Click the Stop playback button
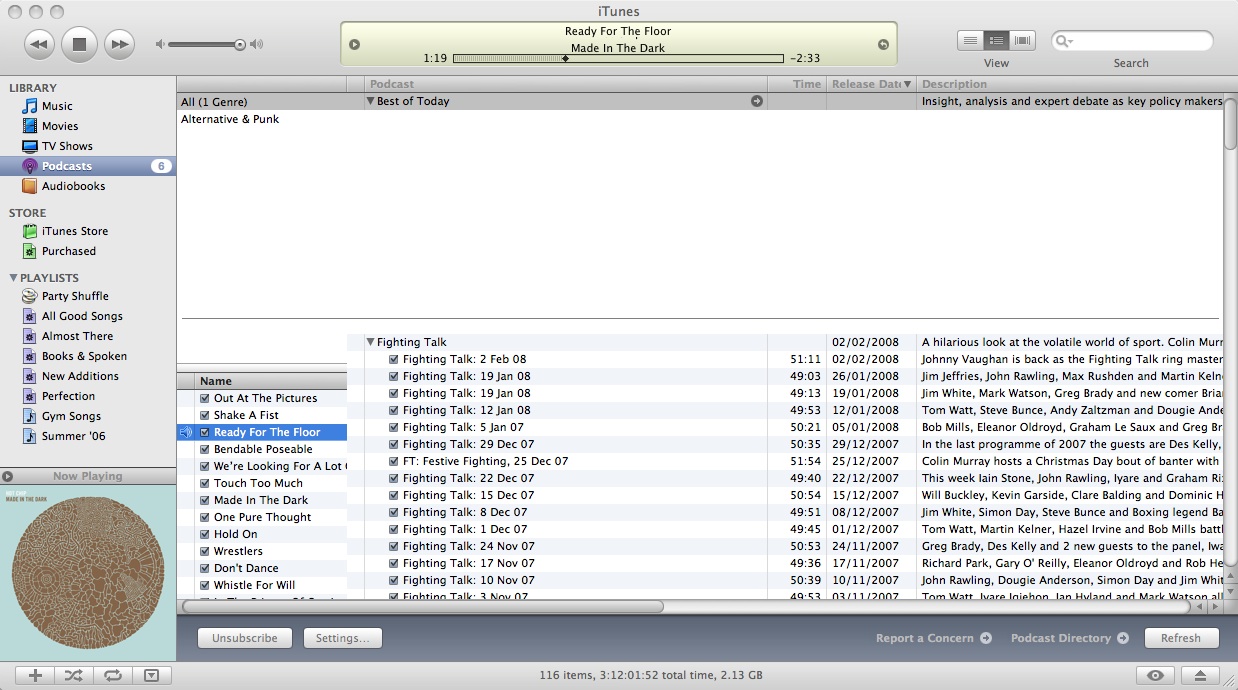This screenshot has height=690, width=1238. coord(79,44)
